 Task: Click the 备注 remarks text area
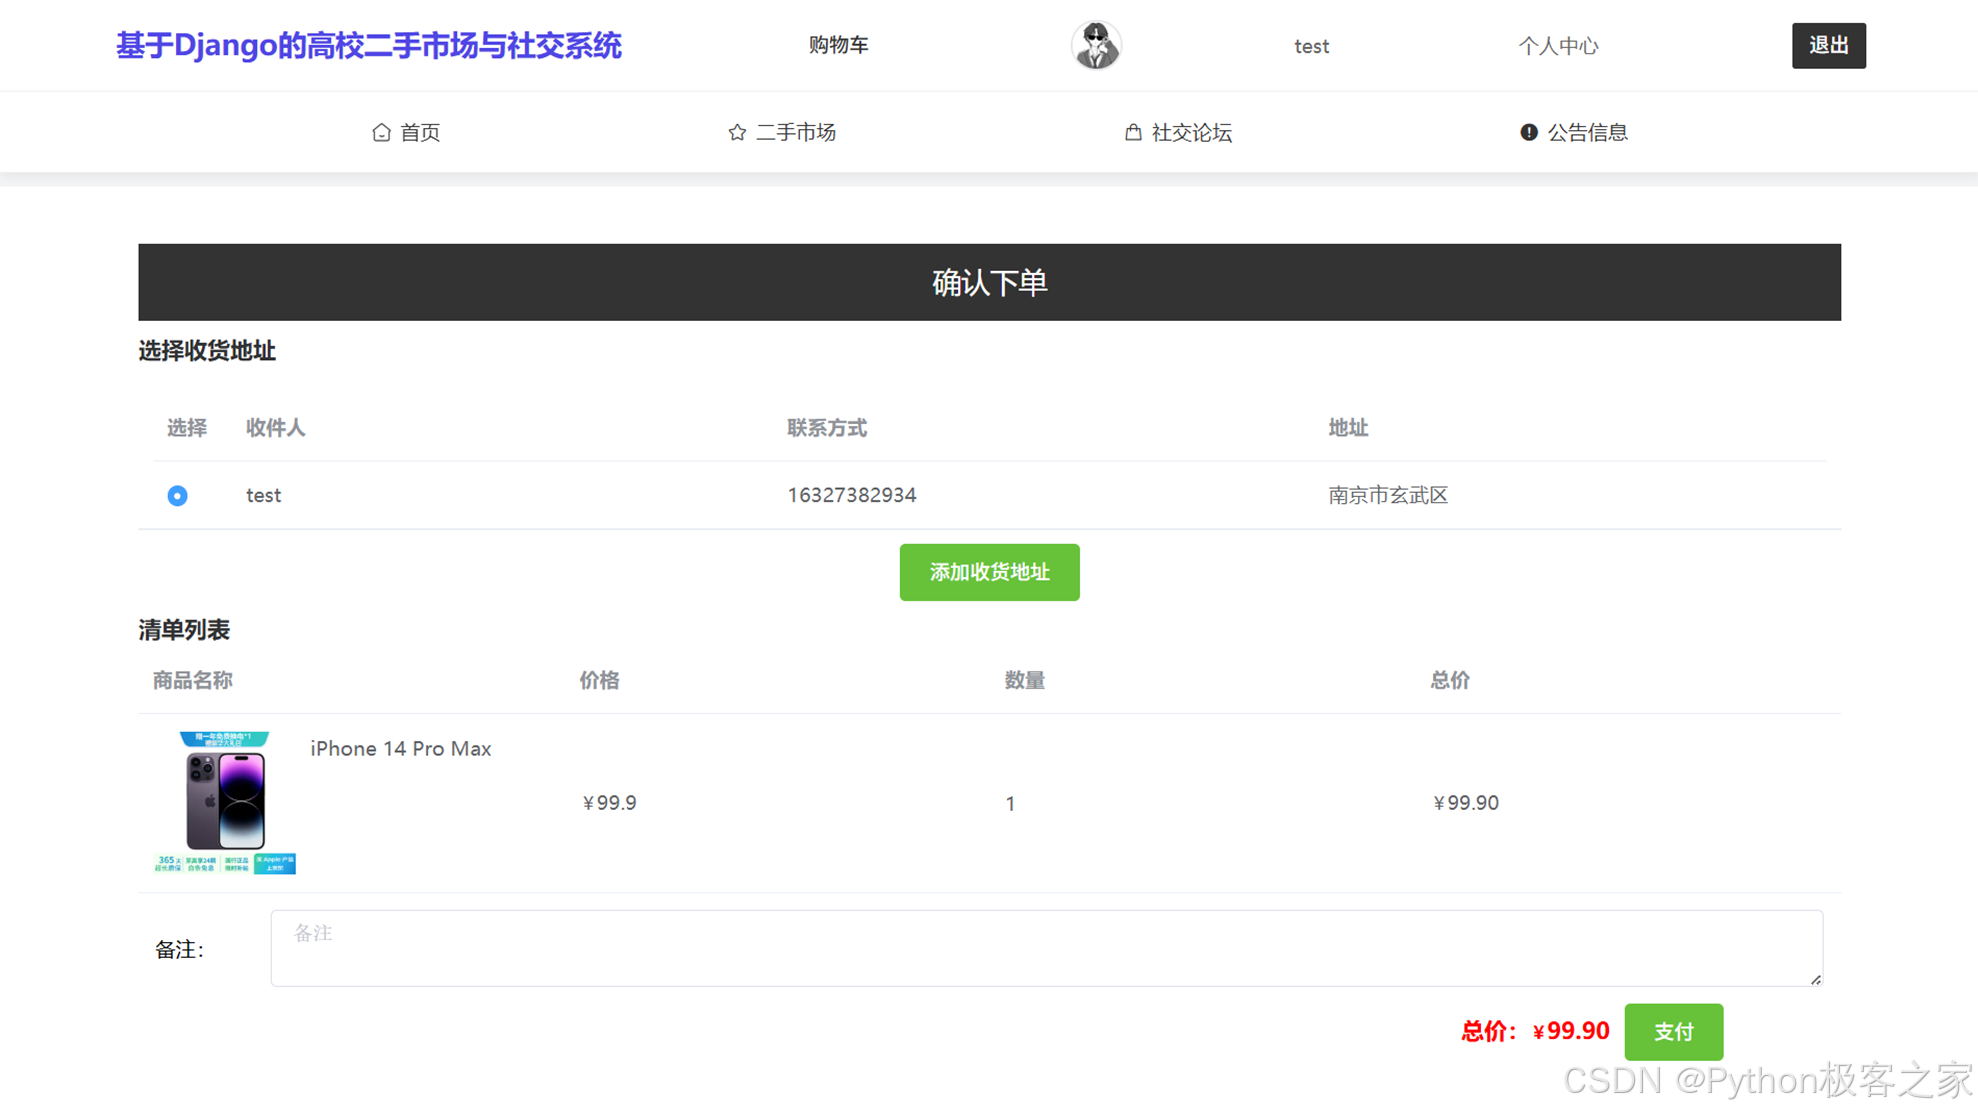1045,947
